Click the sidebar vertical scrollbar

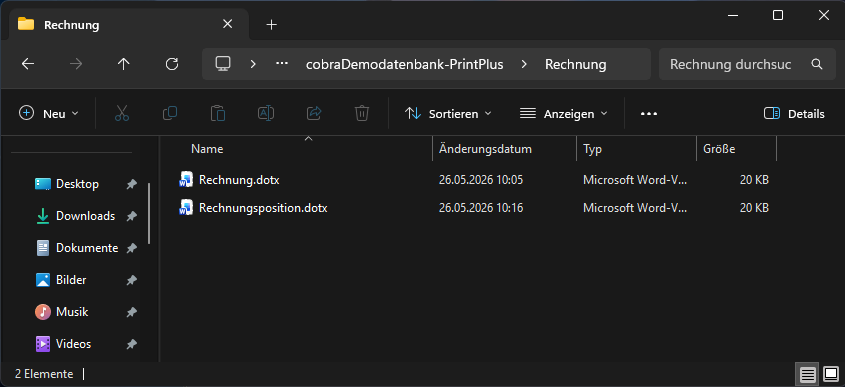(149, 213)
